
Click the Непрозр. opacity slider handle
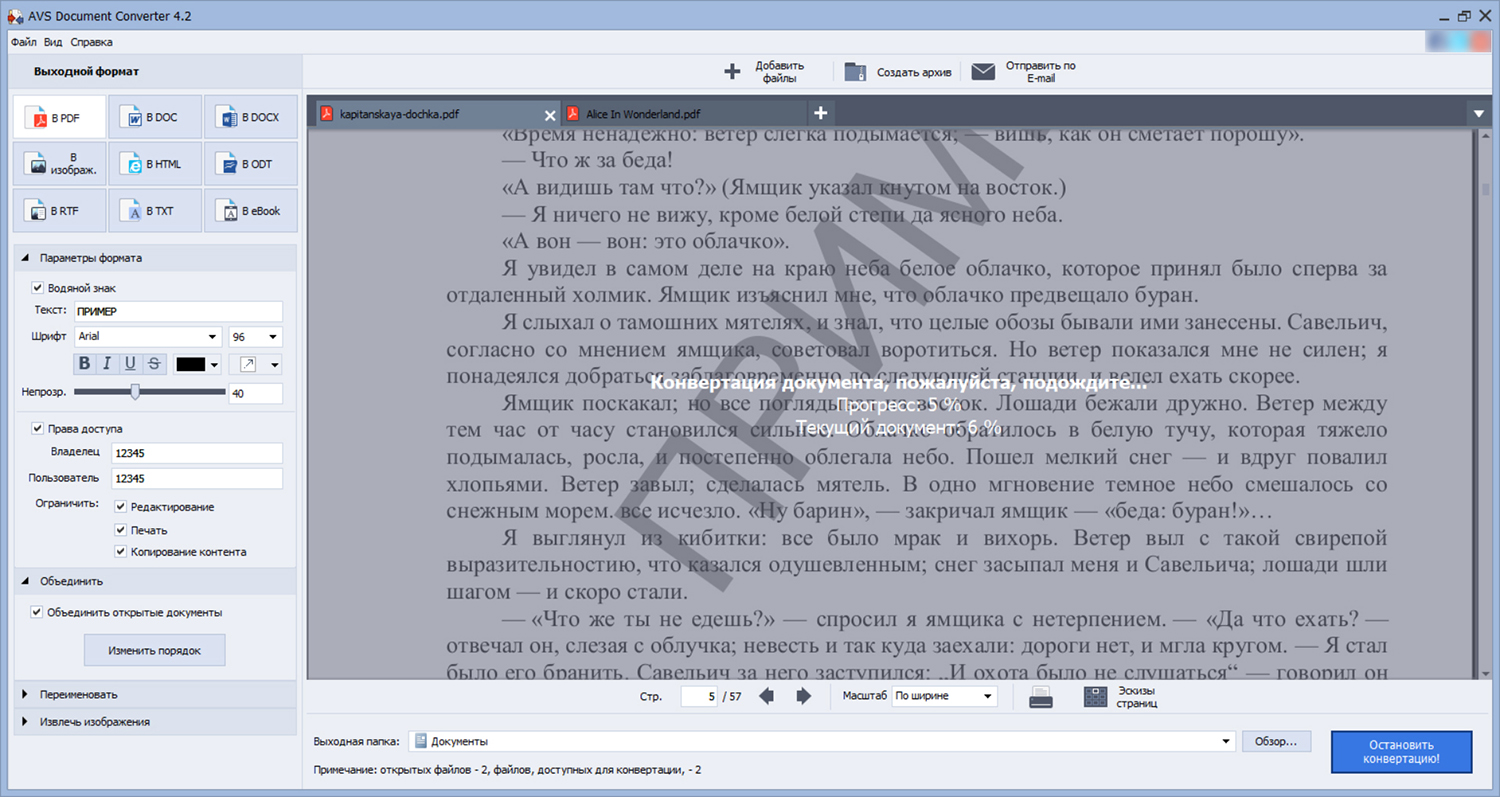click(135, 392)
